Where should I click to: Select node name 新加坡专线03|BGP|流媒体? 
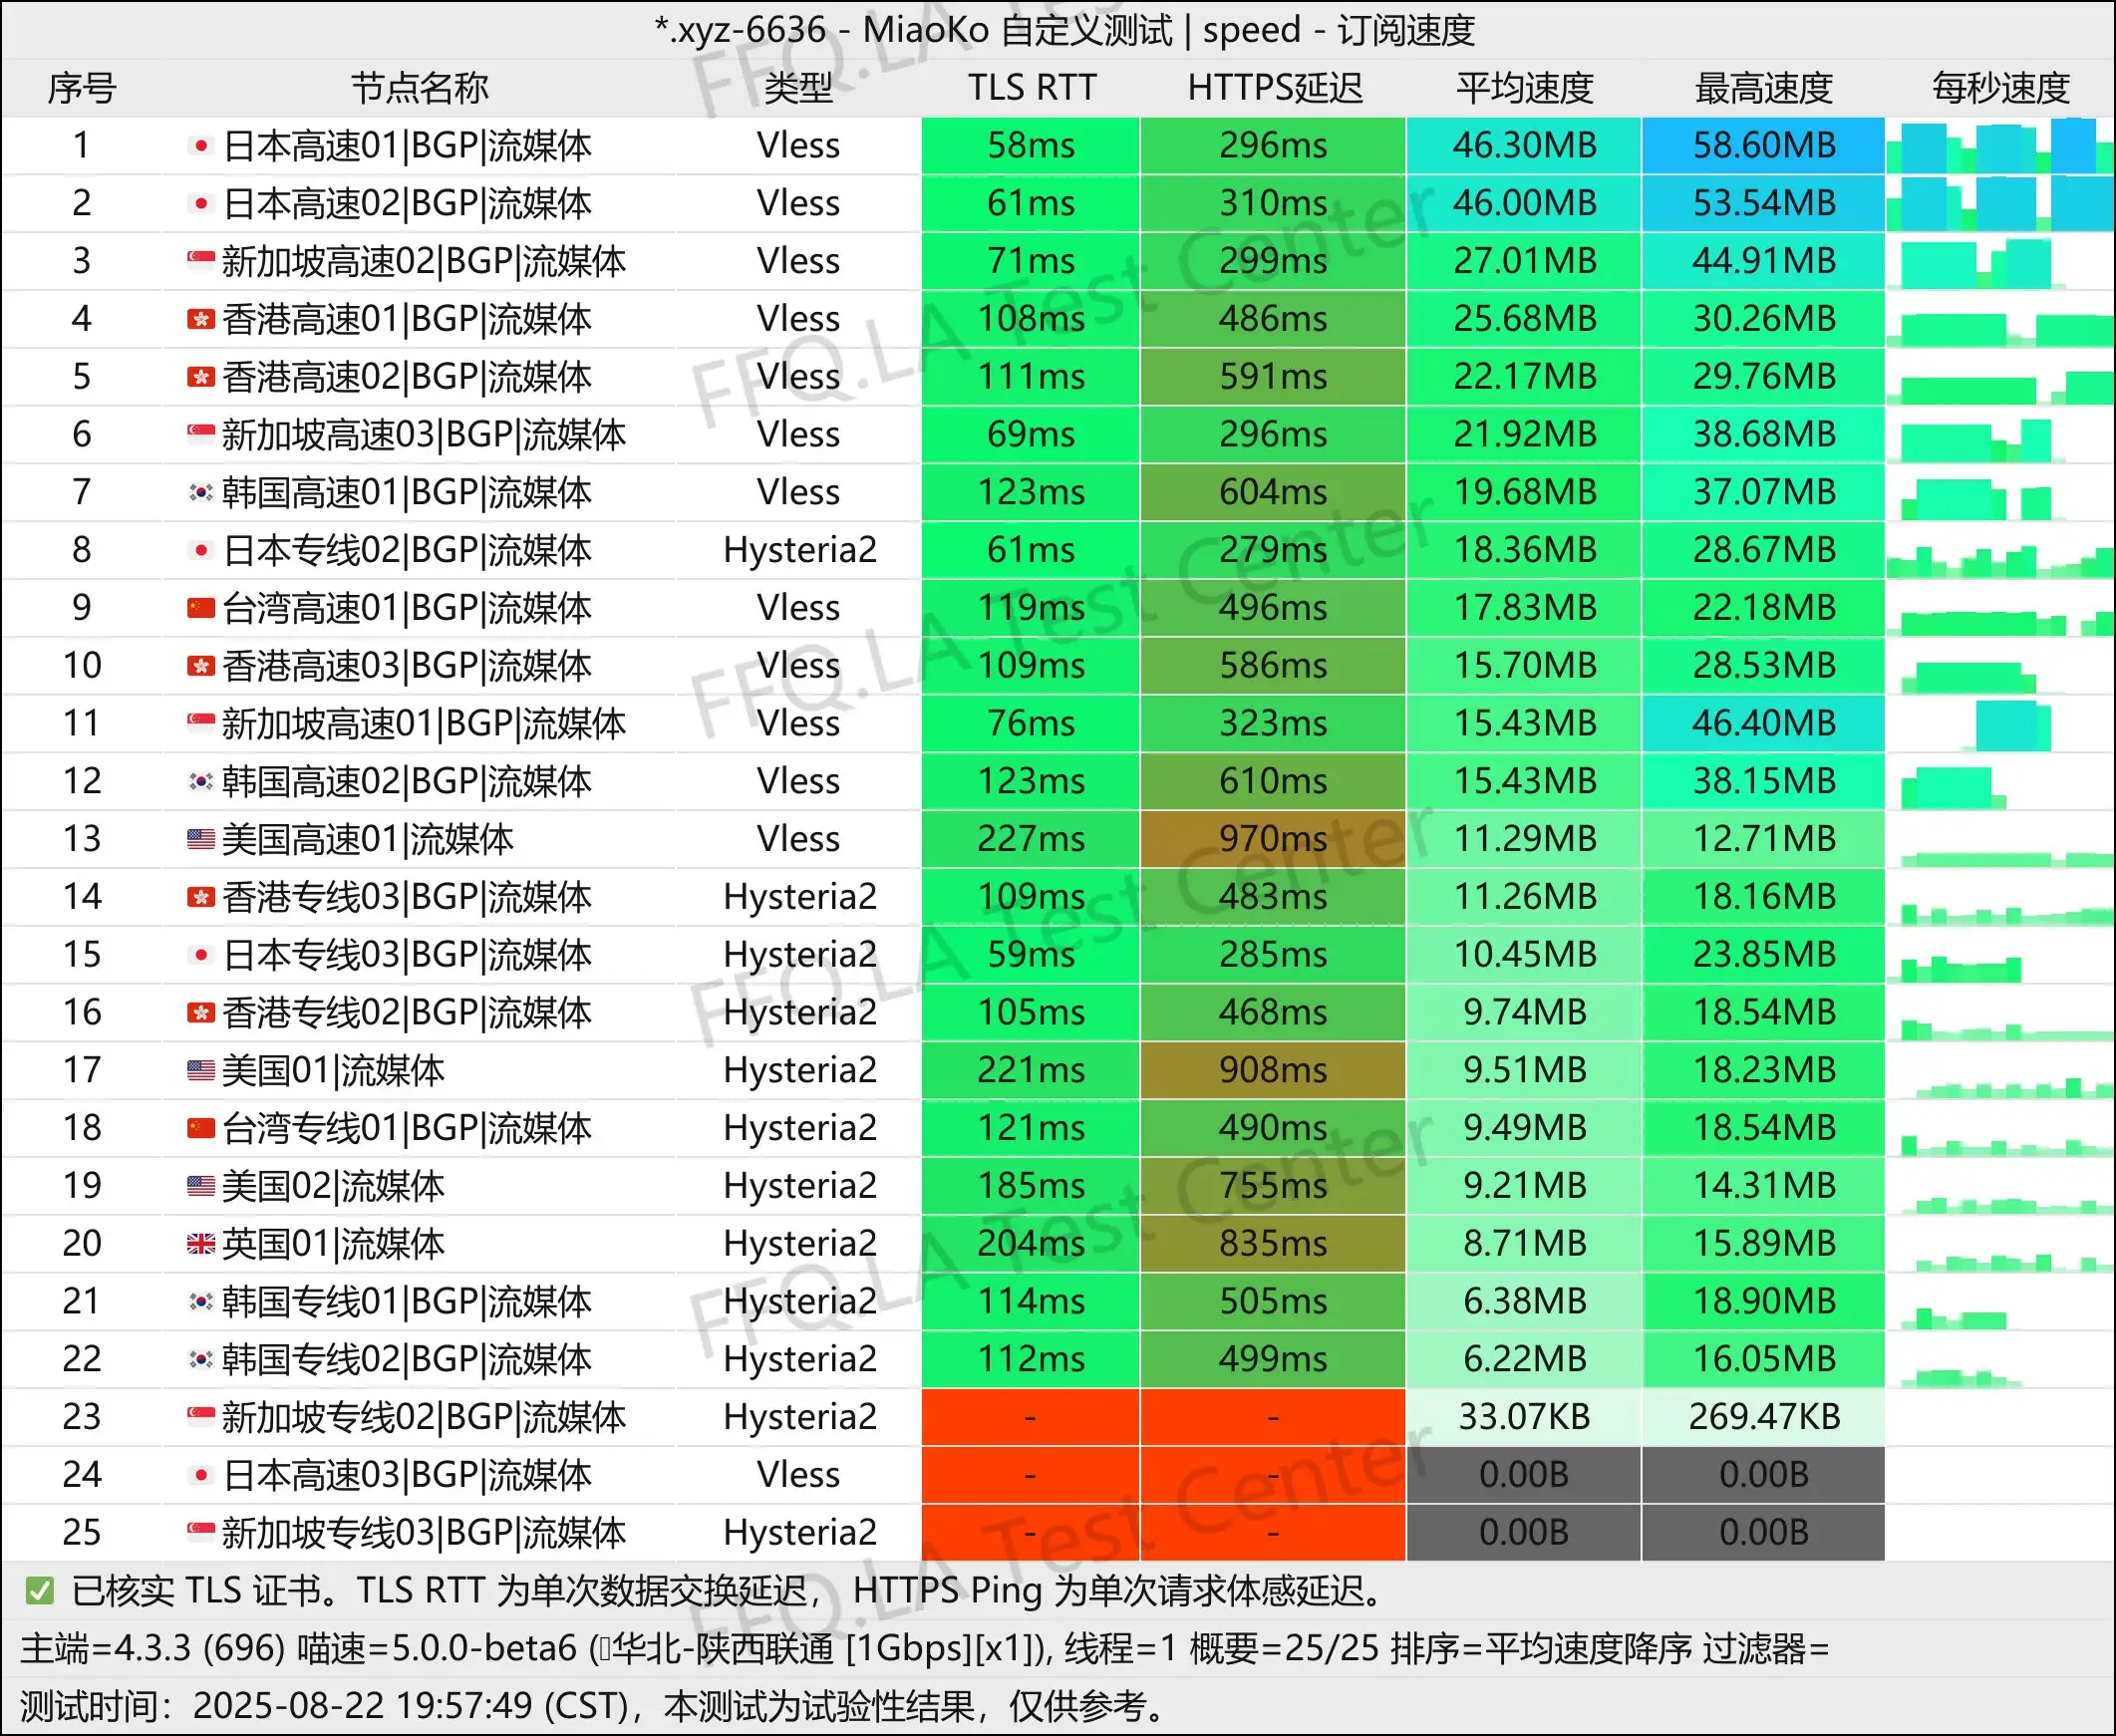(x=424, y=1533)
